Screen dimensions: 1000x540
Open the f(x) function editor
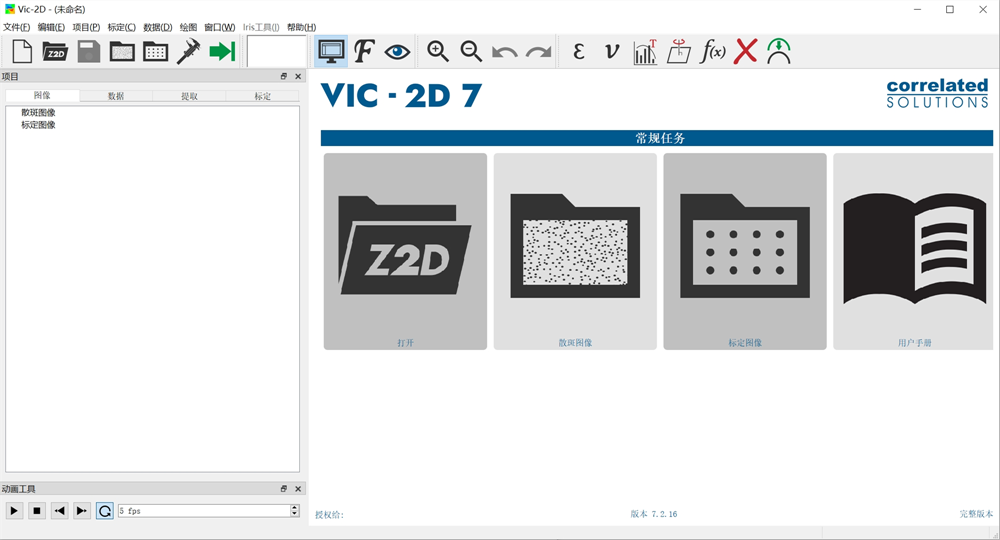click(x=712, y=52)
